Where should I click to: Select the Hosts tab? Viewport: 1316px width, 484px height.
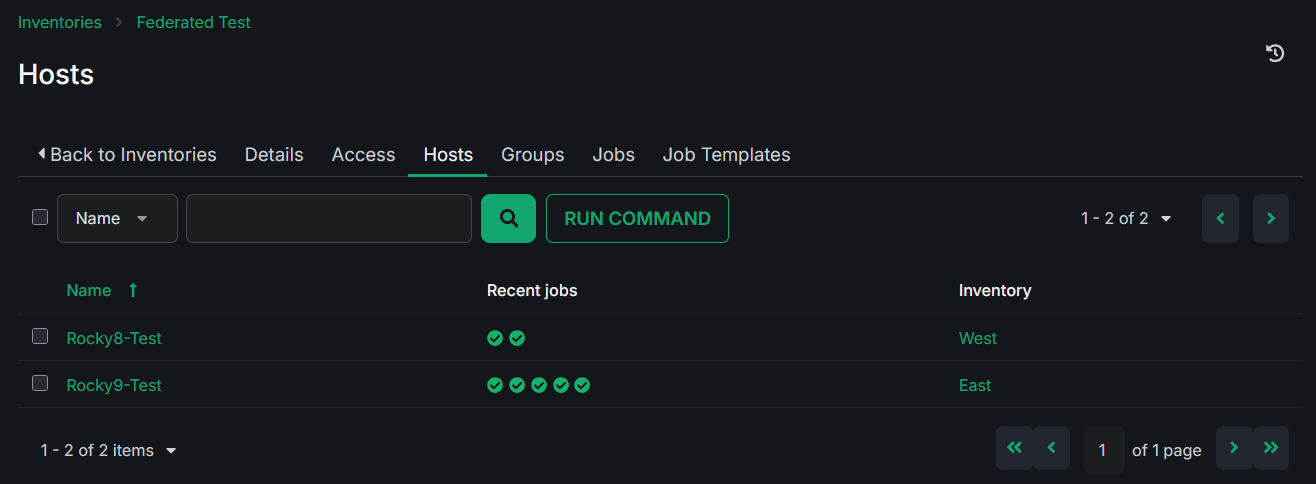point(448,154)
